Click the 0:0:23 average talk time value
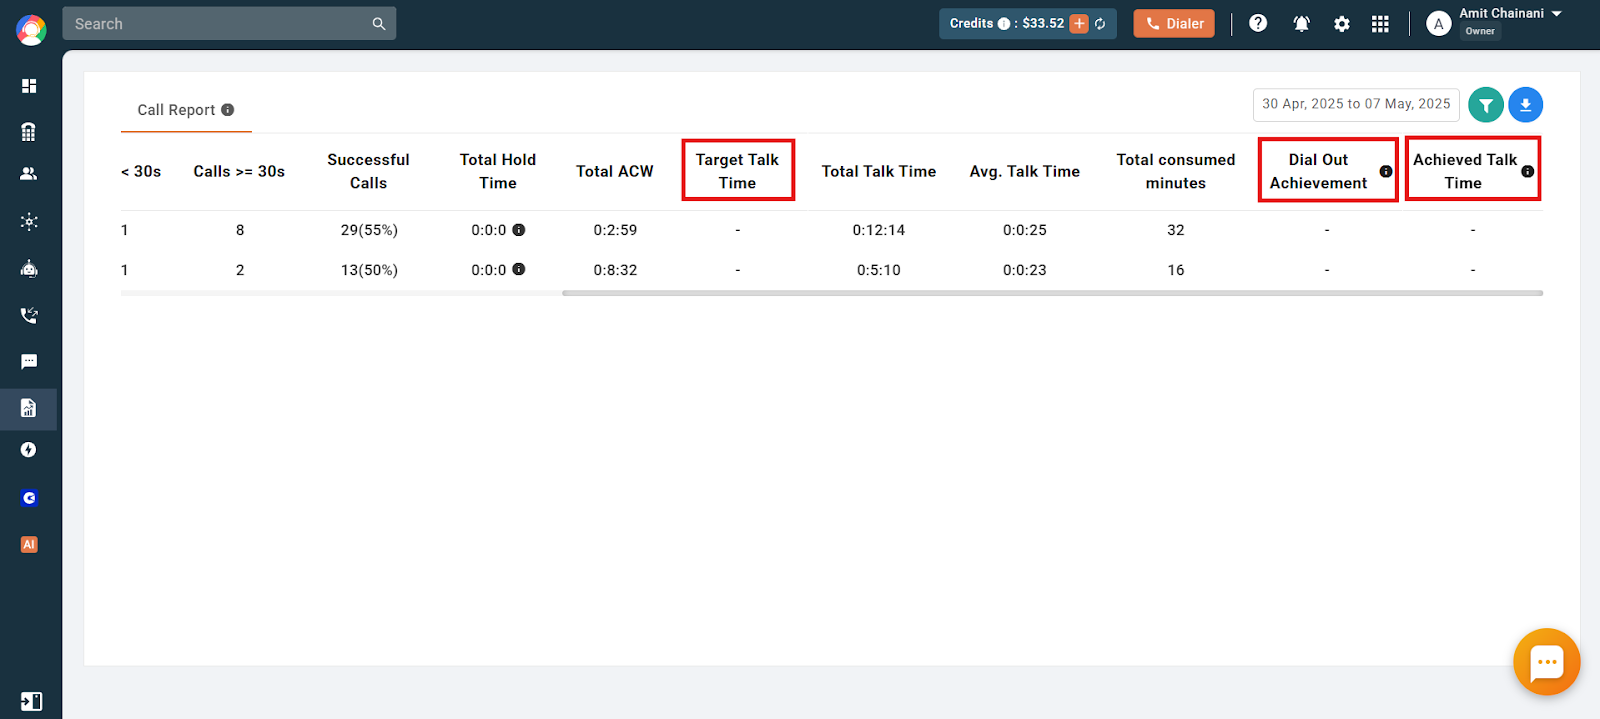 pos(1025,270)
